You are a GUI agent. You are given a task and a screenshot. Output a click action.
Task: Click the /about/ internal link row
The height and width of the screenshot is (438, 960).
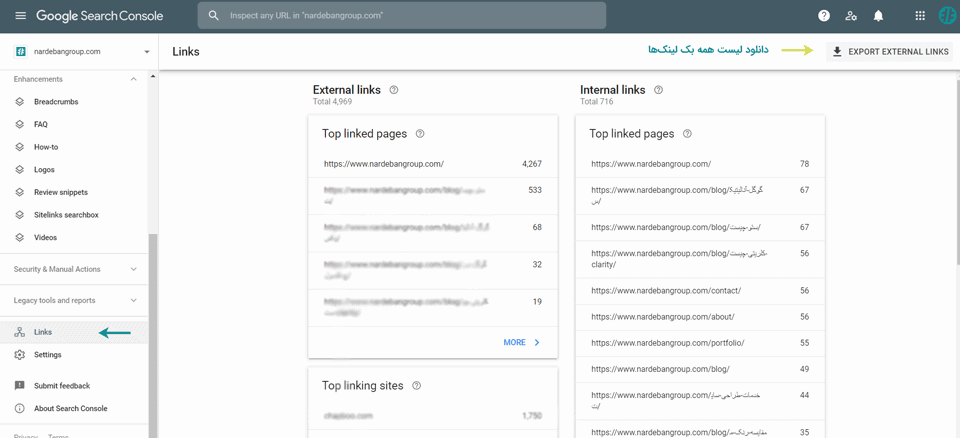pos(700,317)
